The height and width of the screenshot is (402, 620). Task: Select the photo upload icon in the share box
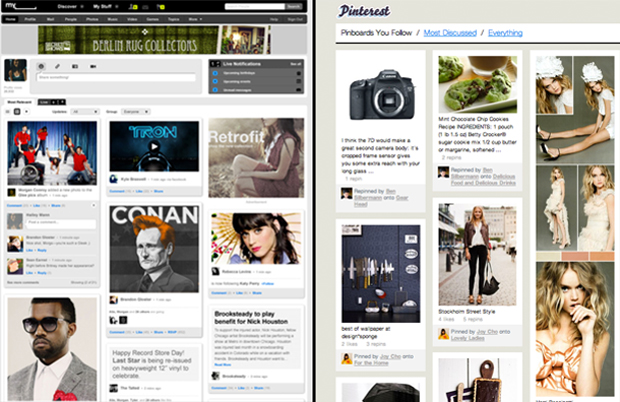(75, 66)
